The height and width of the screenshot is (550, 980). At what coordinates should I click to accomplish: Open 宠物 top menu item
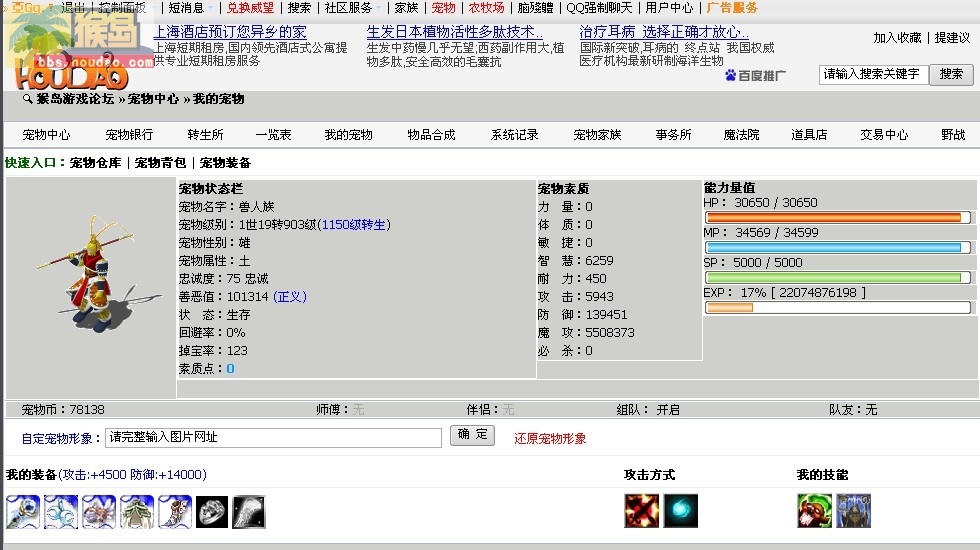(x=444, y=8)
